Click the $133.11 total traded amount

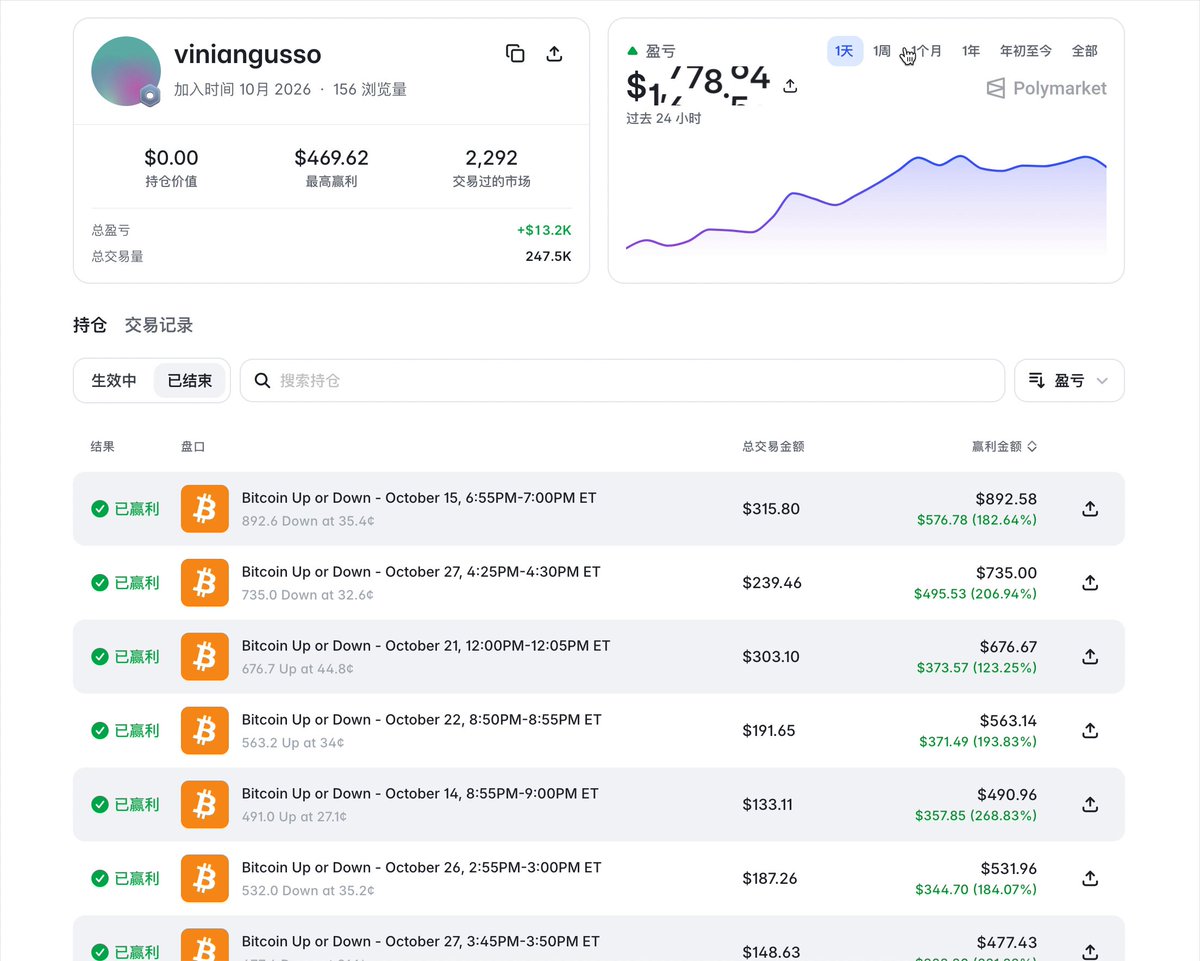tap(767, 805)
